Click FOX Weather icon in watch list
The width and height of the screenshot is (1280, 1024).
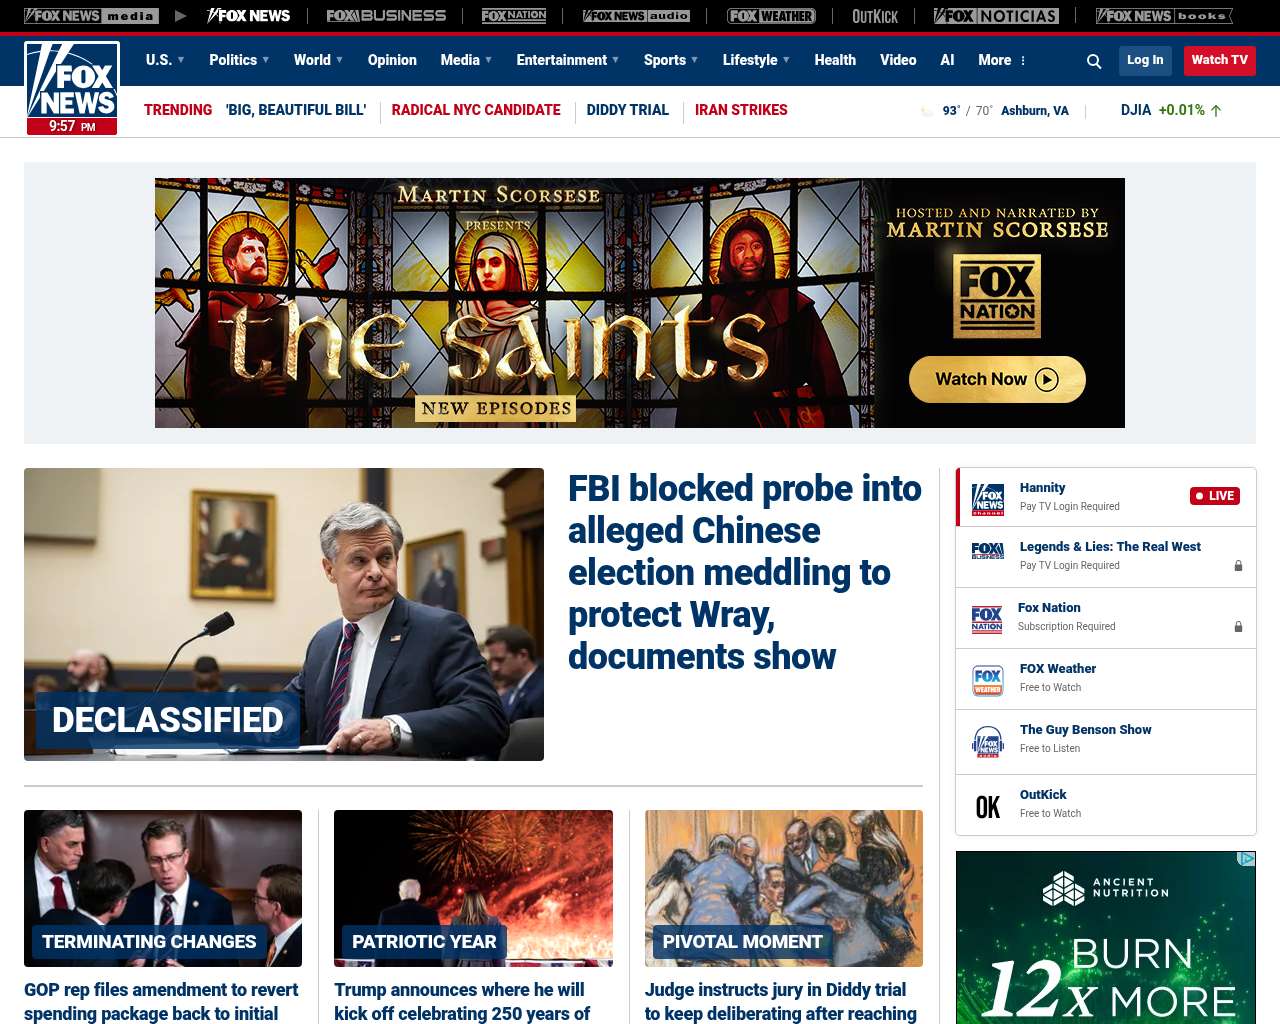pos(988,680)
